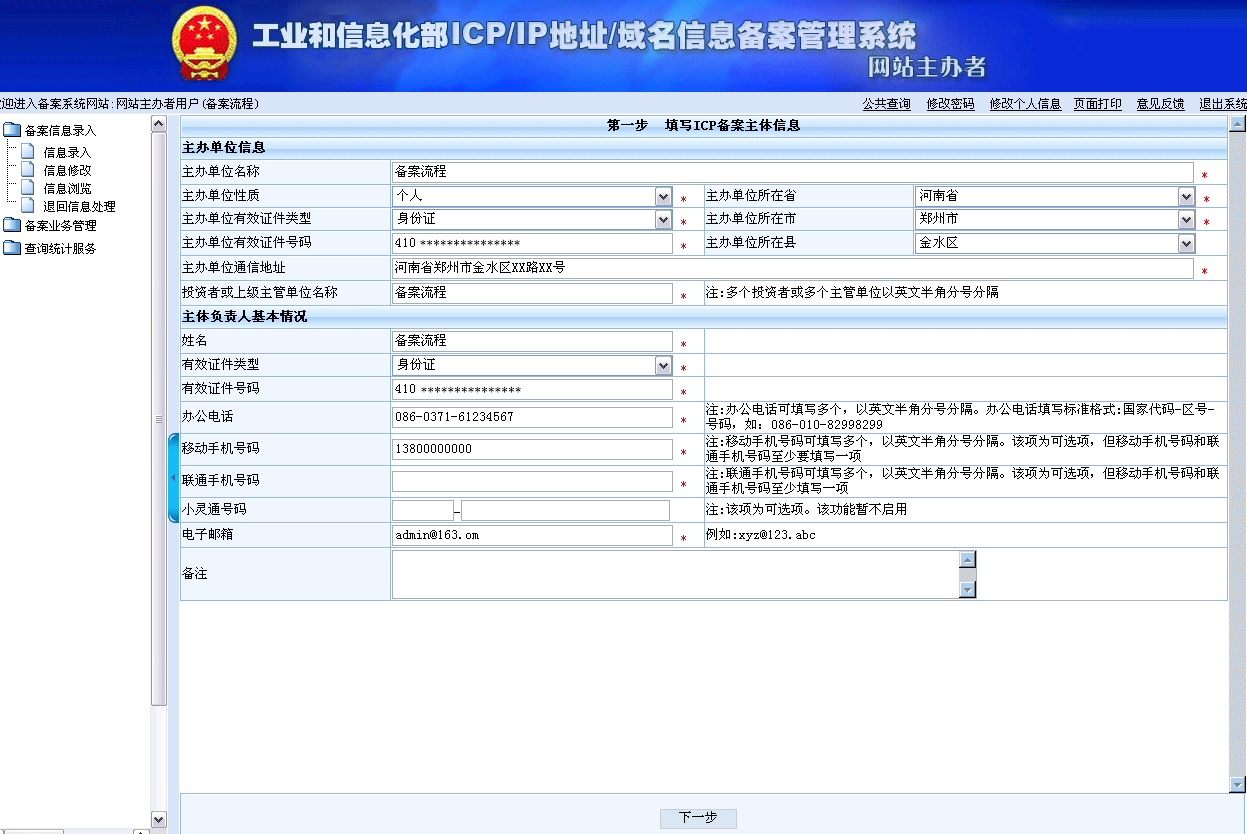Expand the 查询统计服务 tree node
Viewport: 1247px width, 834px height.
[x=60, y=249]
